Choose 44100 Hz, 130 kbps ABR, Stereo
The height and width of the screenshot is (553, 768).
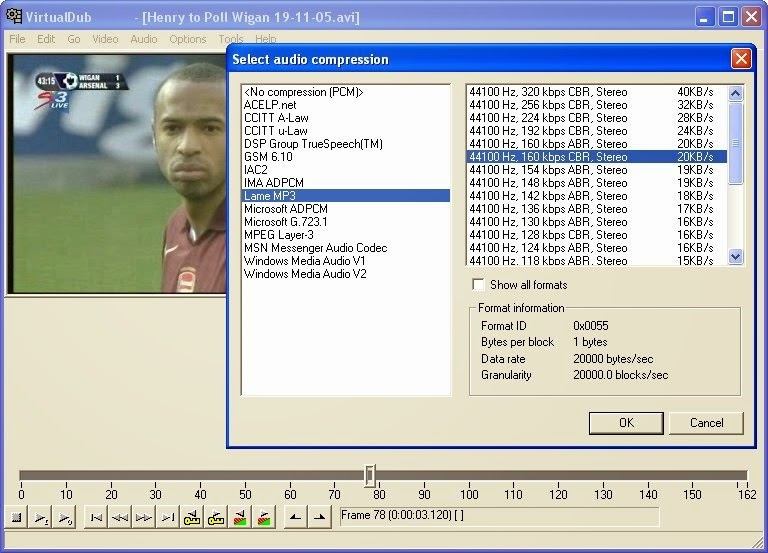point(597,222)
